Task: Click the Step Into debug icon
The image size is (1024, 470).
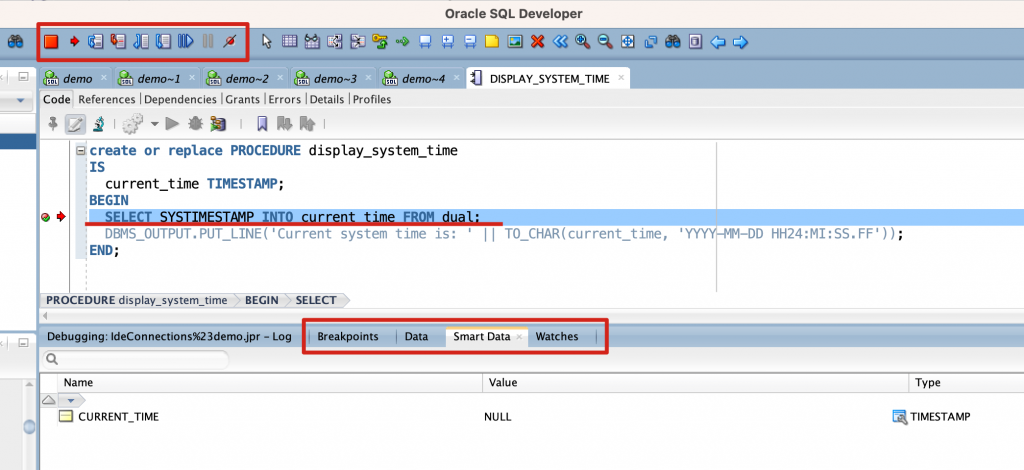Action: (x=118, y=42)
